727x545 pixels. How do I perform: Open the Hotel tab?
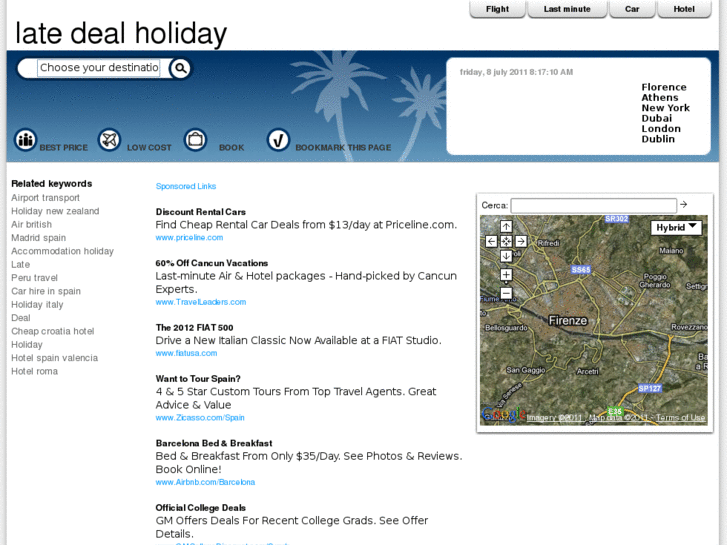tap(684, 9)
